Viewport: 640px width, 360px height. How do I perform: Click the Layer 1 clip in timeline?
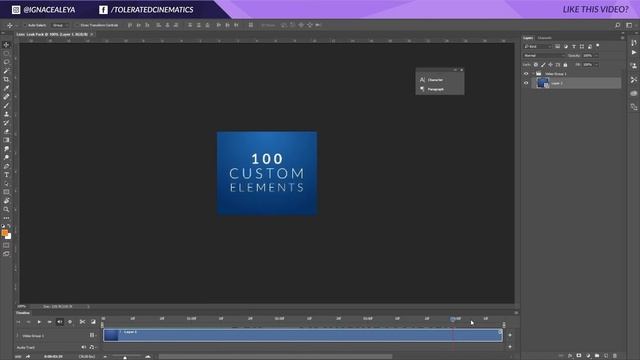click(302, 335)
